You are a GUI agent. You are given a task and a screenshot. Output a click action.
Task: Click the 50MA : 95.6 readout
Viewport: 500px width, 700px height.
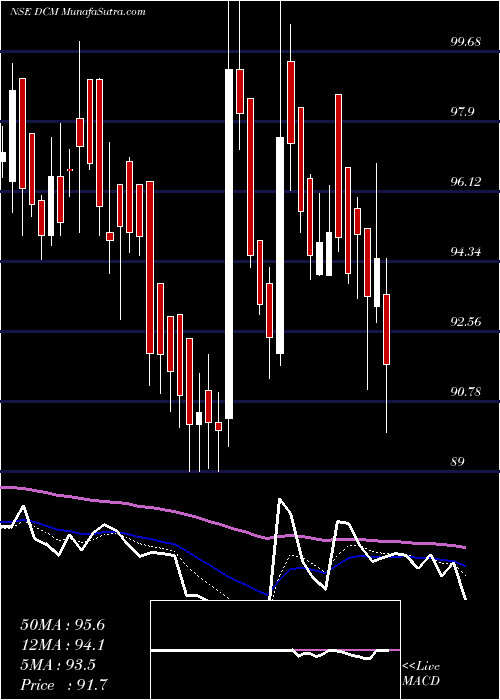point(62,625)
